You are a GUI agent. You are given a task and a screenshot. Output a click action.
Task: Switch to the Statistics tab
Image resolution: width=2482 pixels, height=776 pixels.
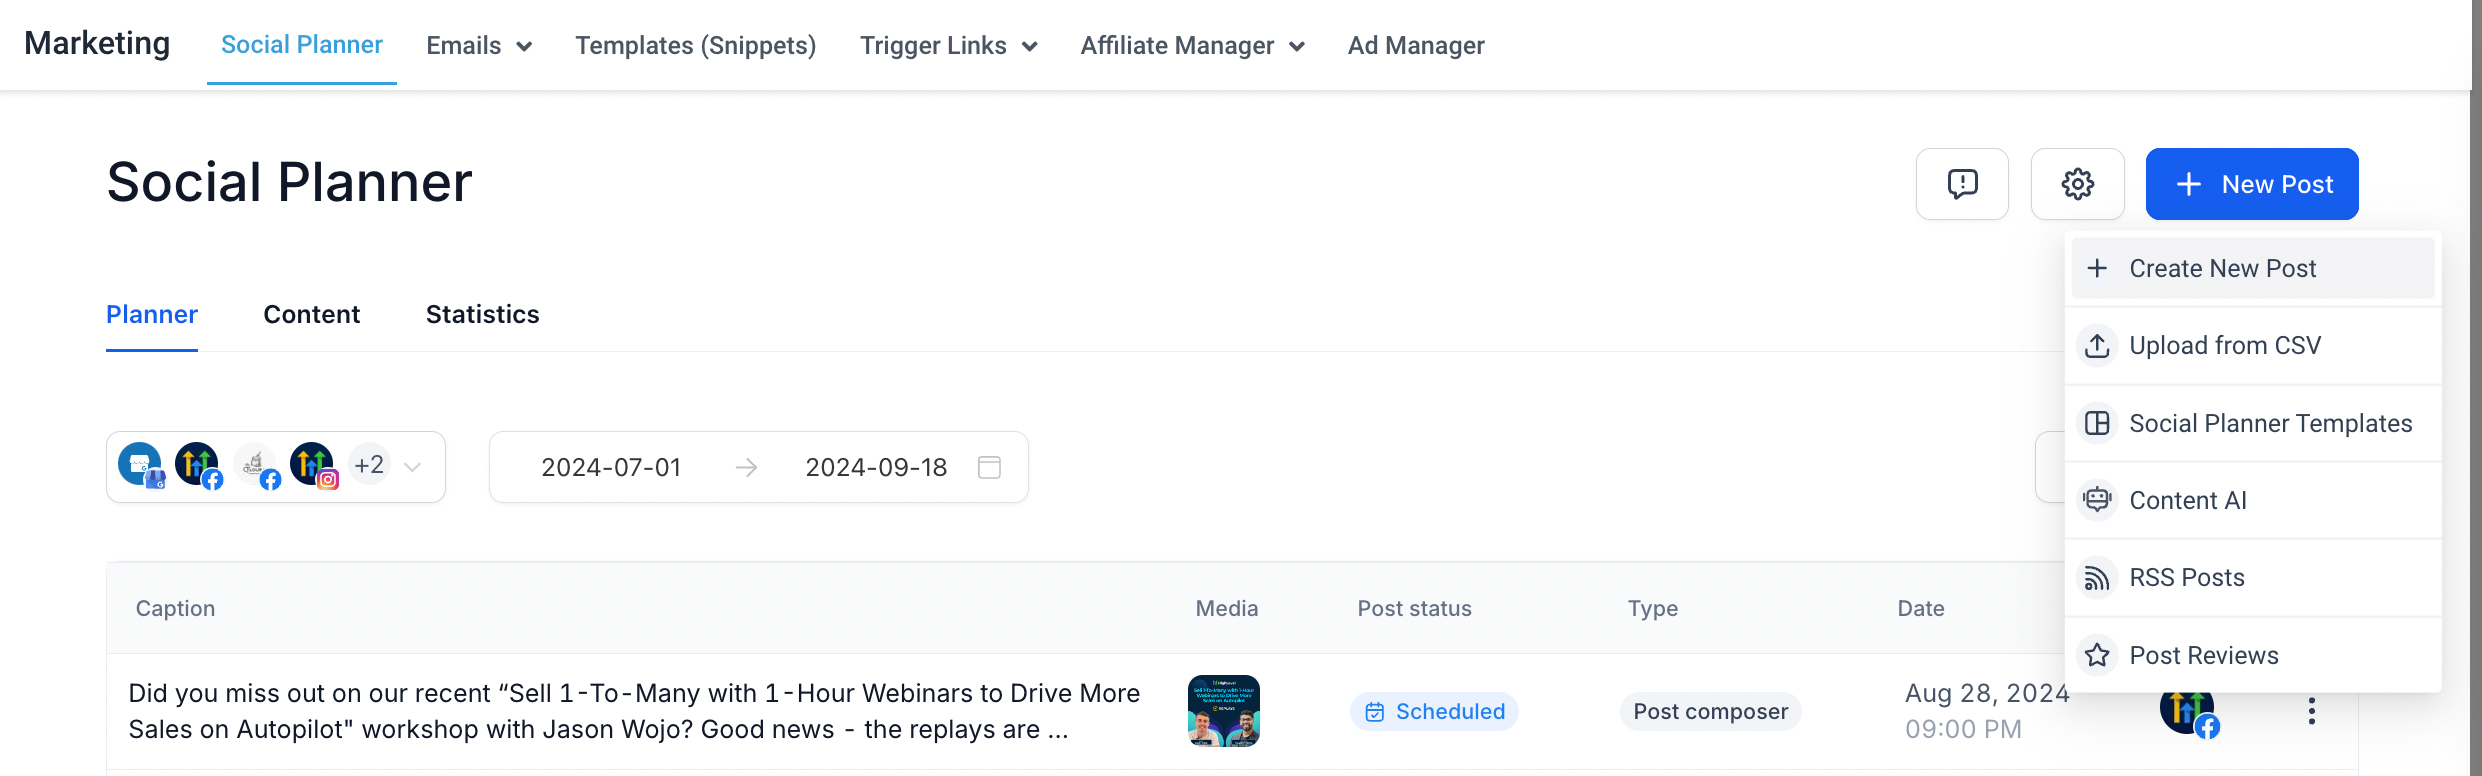(482, 315)
